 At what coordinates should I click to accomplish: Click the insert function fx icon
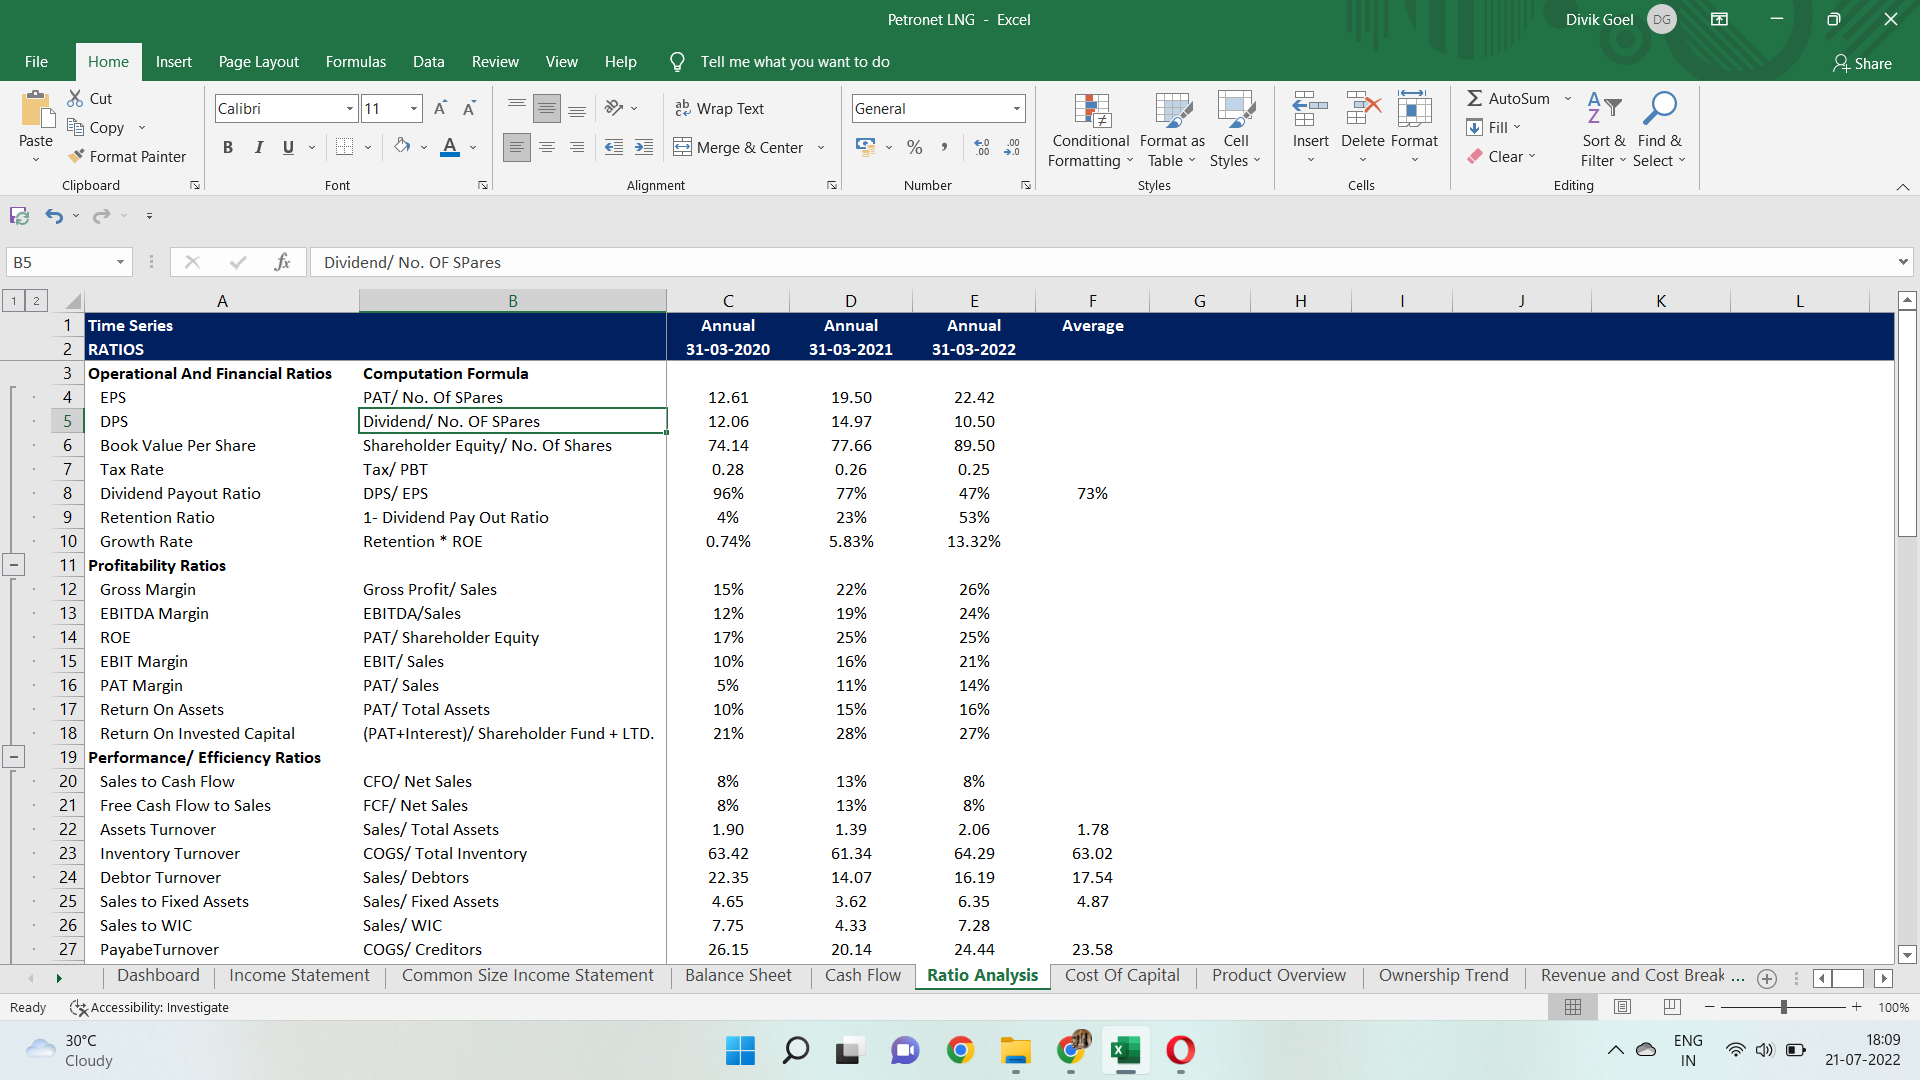coord(282,262)
